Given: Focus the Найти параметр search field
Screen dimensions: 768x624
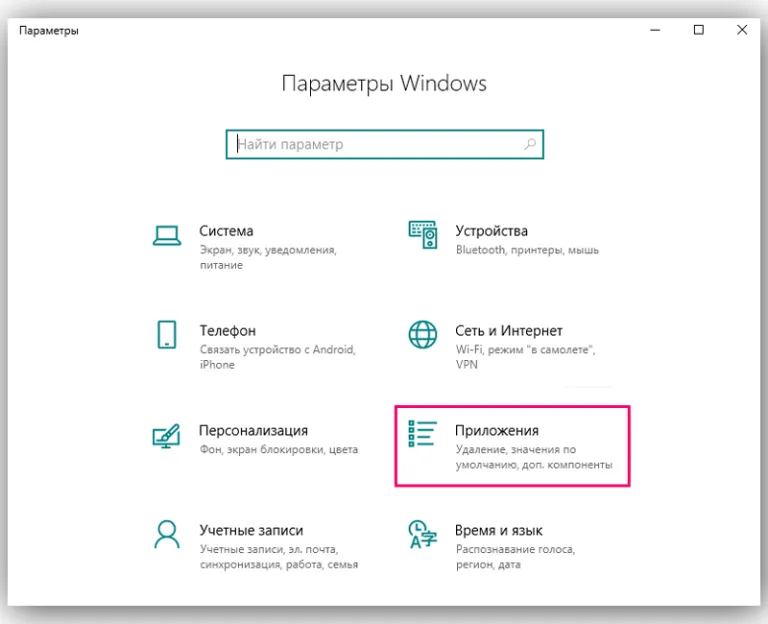Looking at the screenshot, I should 385,144.
